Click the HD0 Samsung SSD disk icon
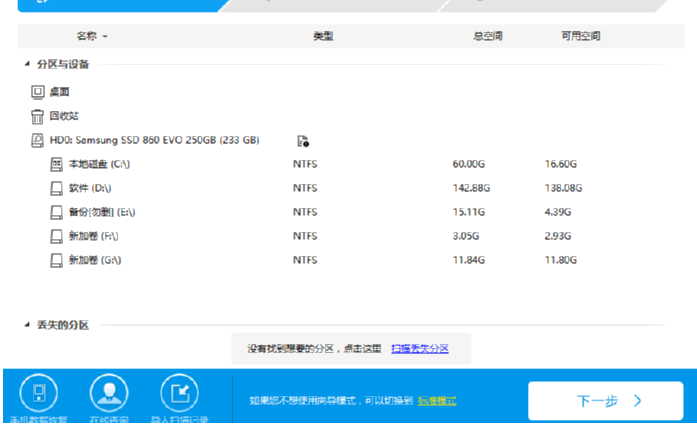The height and width of the screenshot is (424, 697). click(x=37, y=140)
